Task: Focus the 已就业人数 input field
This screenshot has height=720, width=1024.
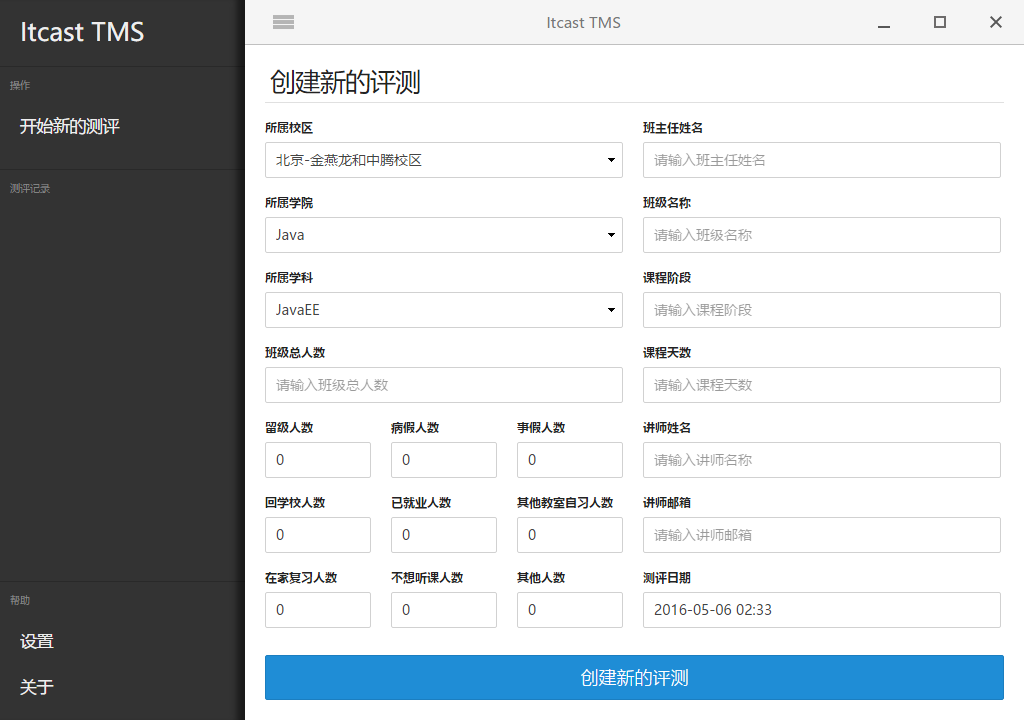Action: 443,535
